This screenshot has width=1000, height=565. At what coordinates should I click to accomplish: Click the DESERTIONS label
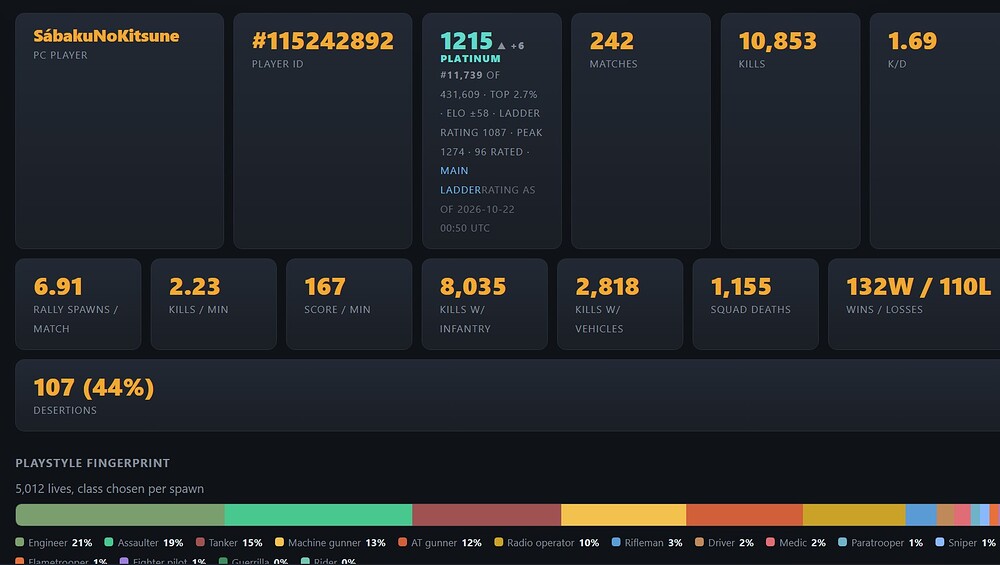pyautogui.click(x=65, y=410)
